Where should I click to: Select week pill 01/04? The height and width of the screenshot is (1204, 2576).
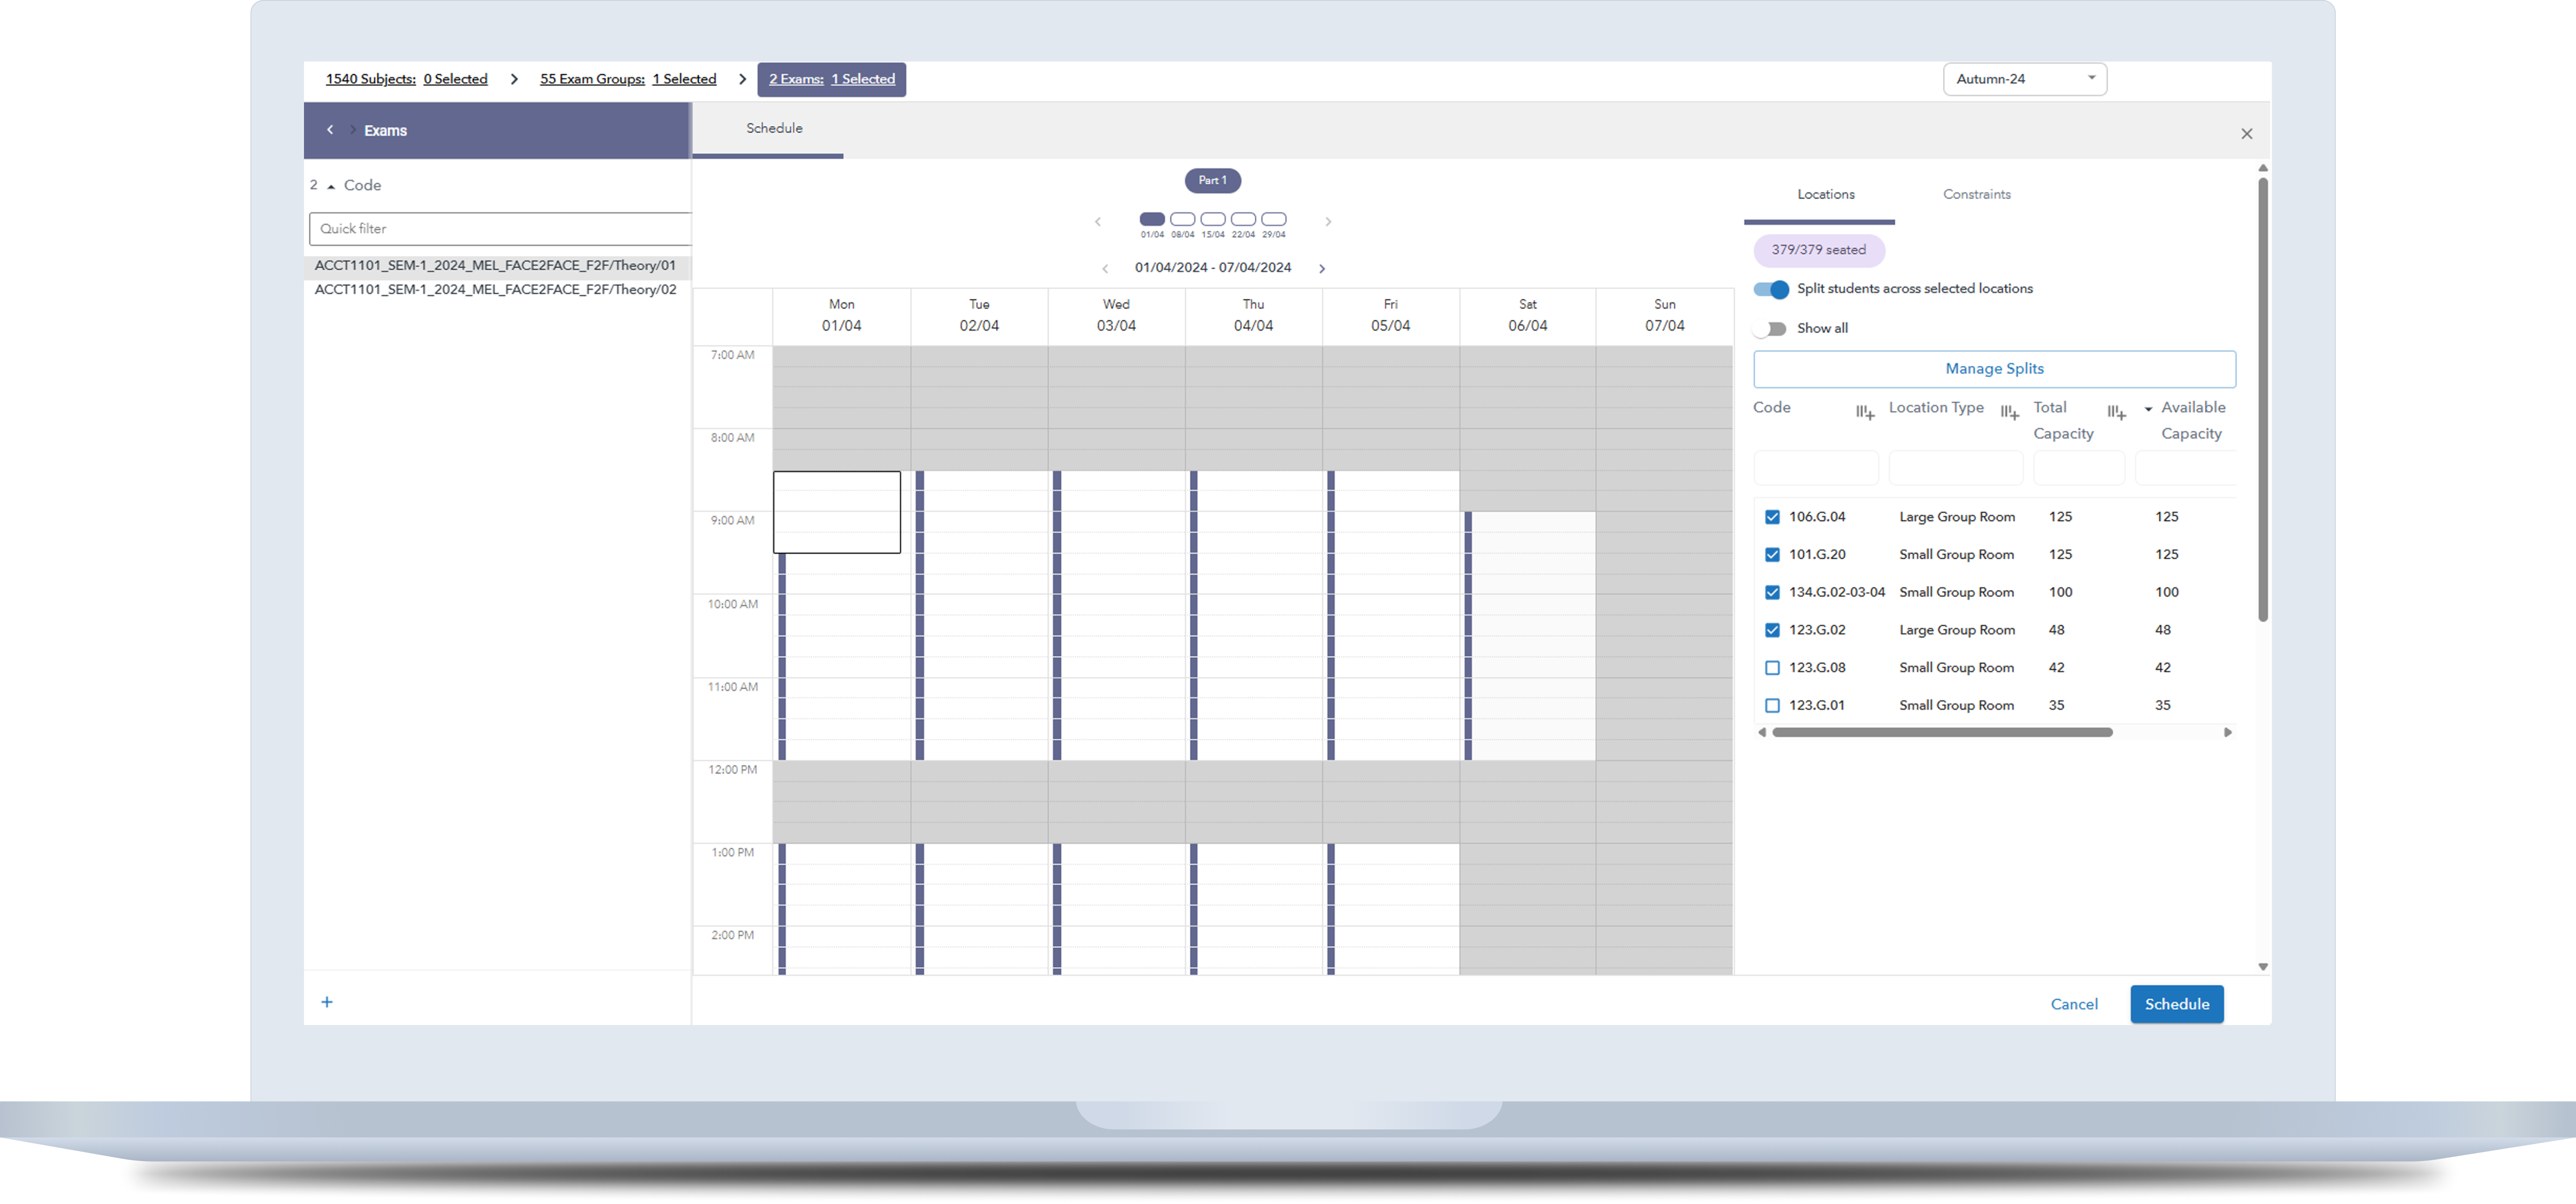click(x=1152, y=219)
